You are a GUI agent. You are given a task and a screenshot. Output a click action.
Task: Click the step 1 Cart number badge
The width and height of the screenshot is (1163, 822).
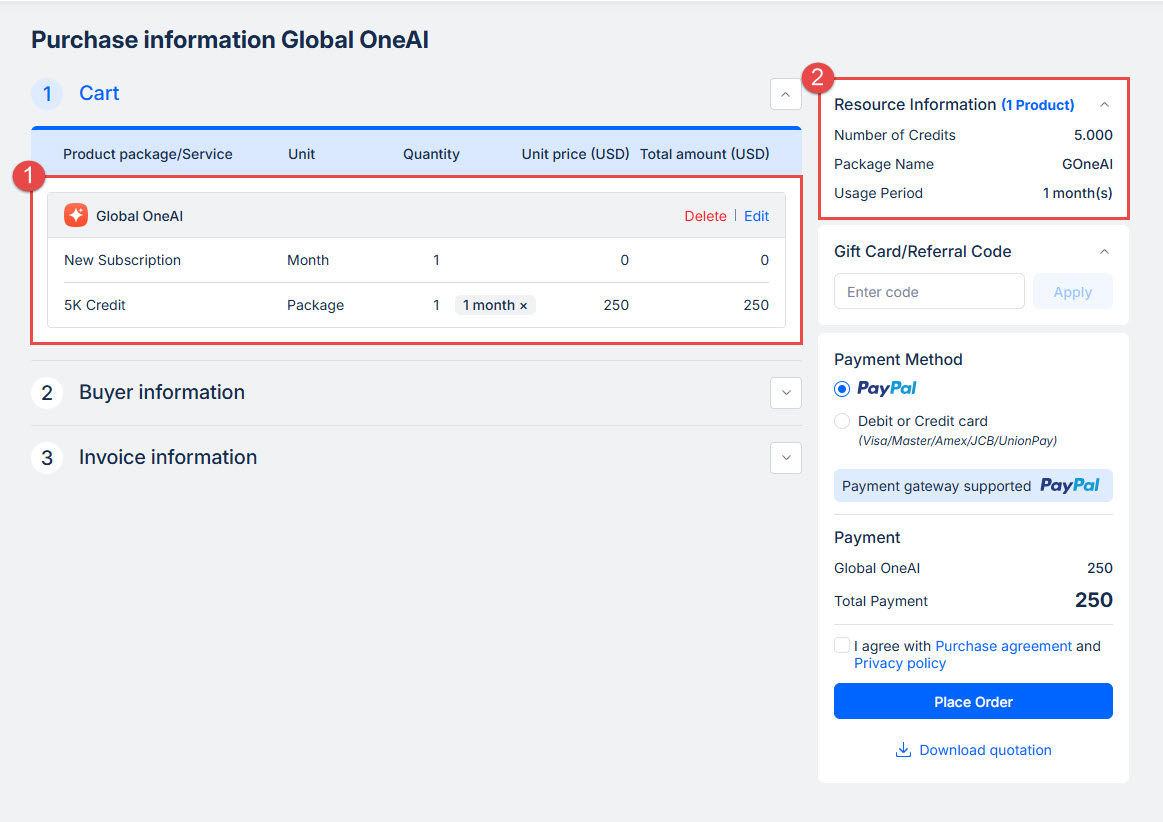47,94
